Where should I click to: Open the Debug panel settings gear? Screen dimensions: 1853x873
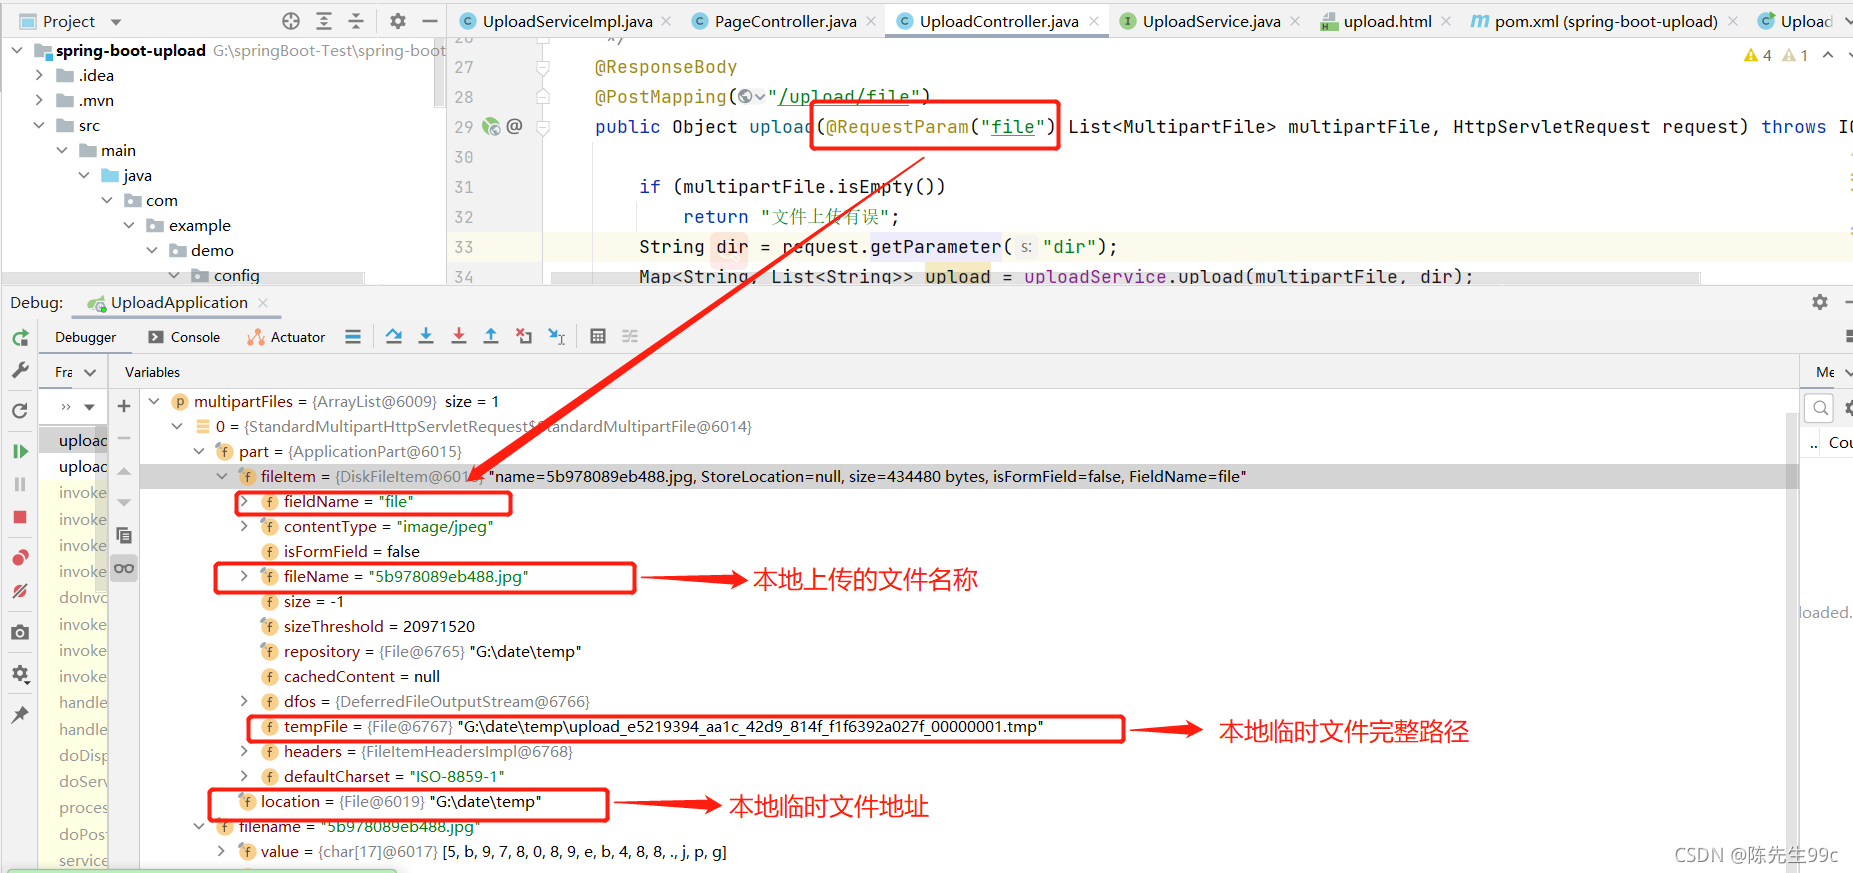pos(1820,302)
